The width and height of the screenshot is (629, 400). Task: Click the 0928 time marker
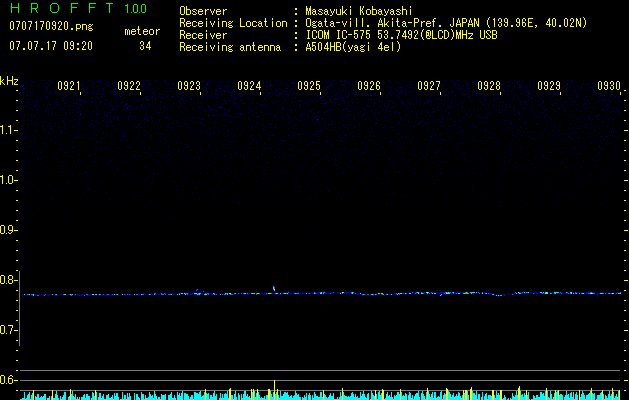coord(489,86)
